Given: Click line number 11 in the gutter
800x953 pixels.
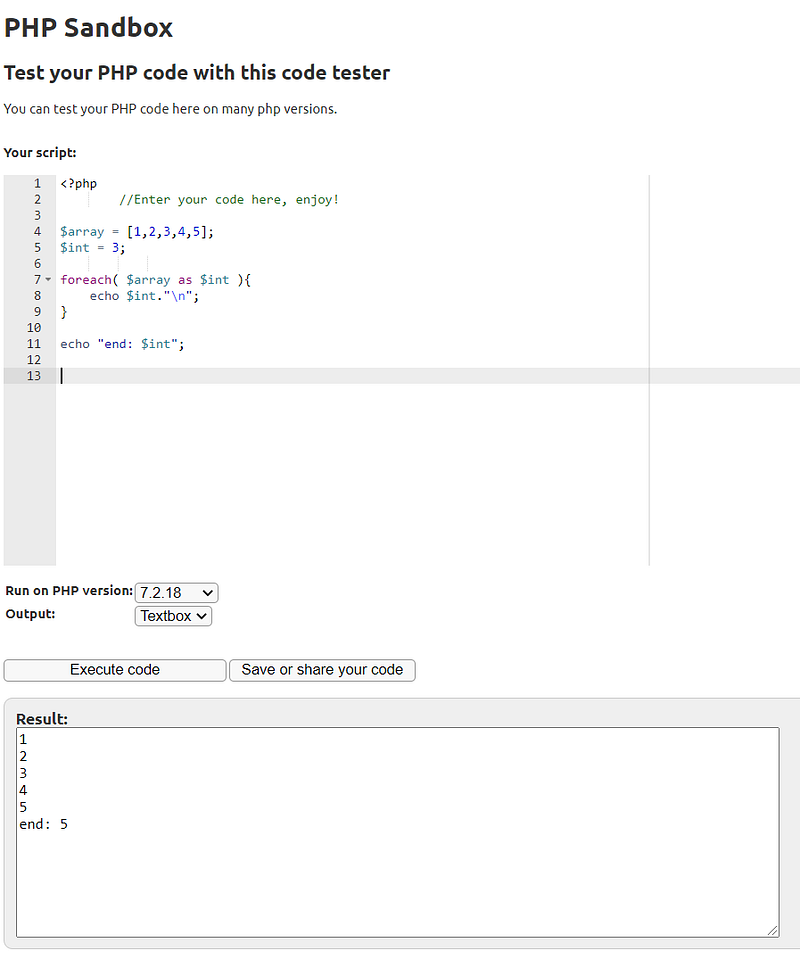Looking at the screenshot, I should (34, 344).
